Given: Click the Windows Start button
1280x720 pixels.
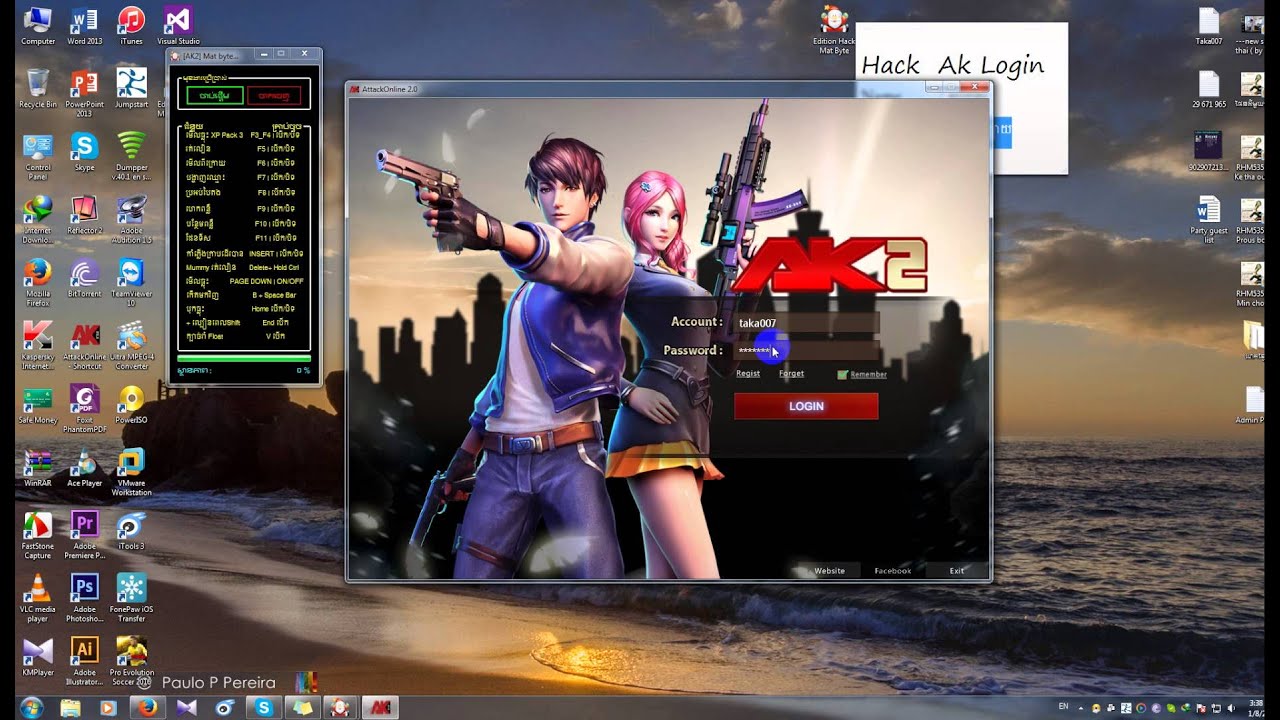Looking at the screenshot, I should pos(30,707).
